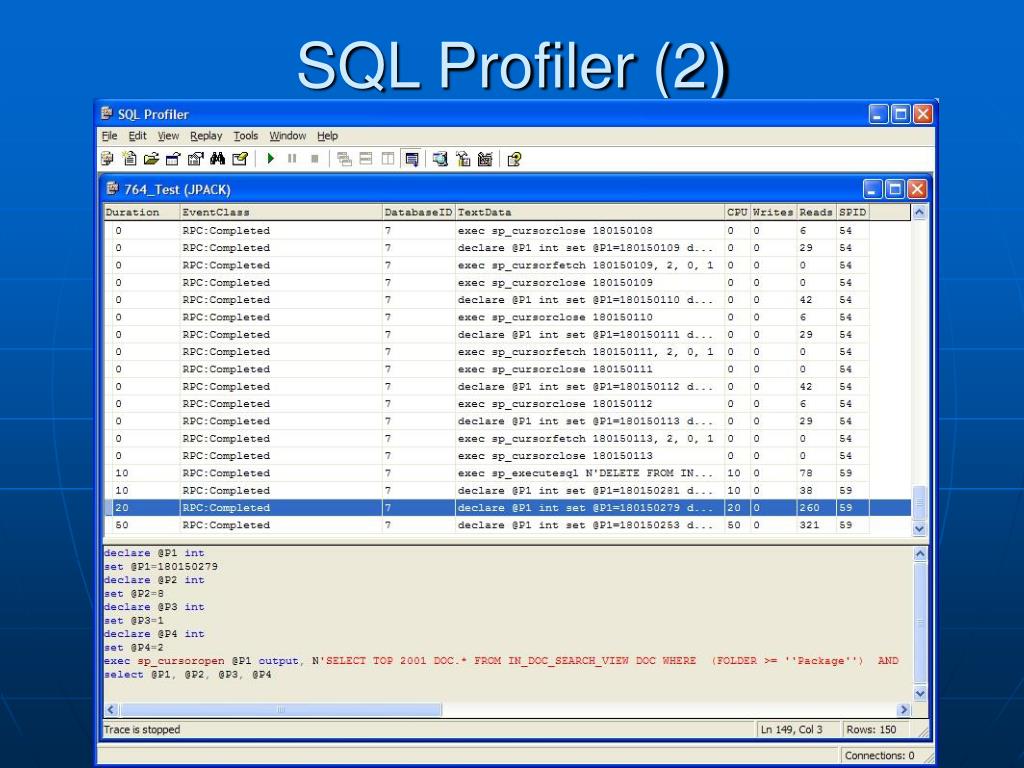Click 'set @P1=180150279' in the text pane
Viewport: 1024px width, 768px height.
tap(161, 567)
